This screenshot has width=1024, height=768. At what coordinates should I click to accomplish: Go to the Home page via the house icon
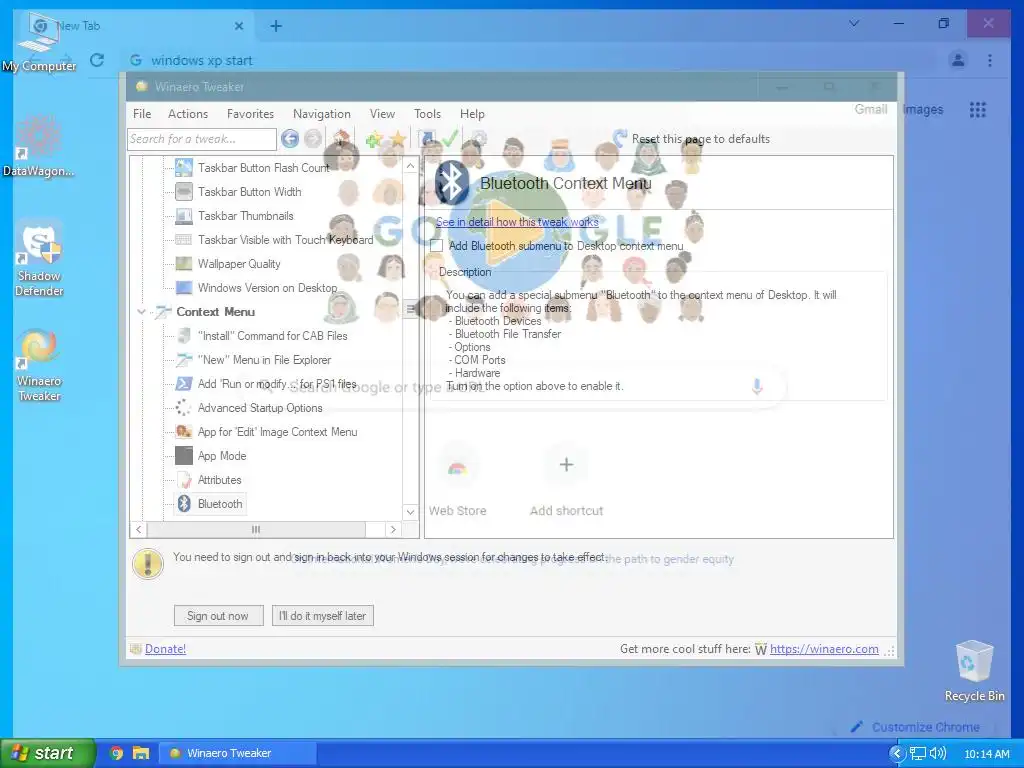click(x=341, y=138)
